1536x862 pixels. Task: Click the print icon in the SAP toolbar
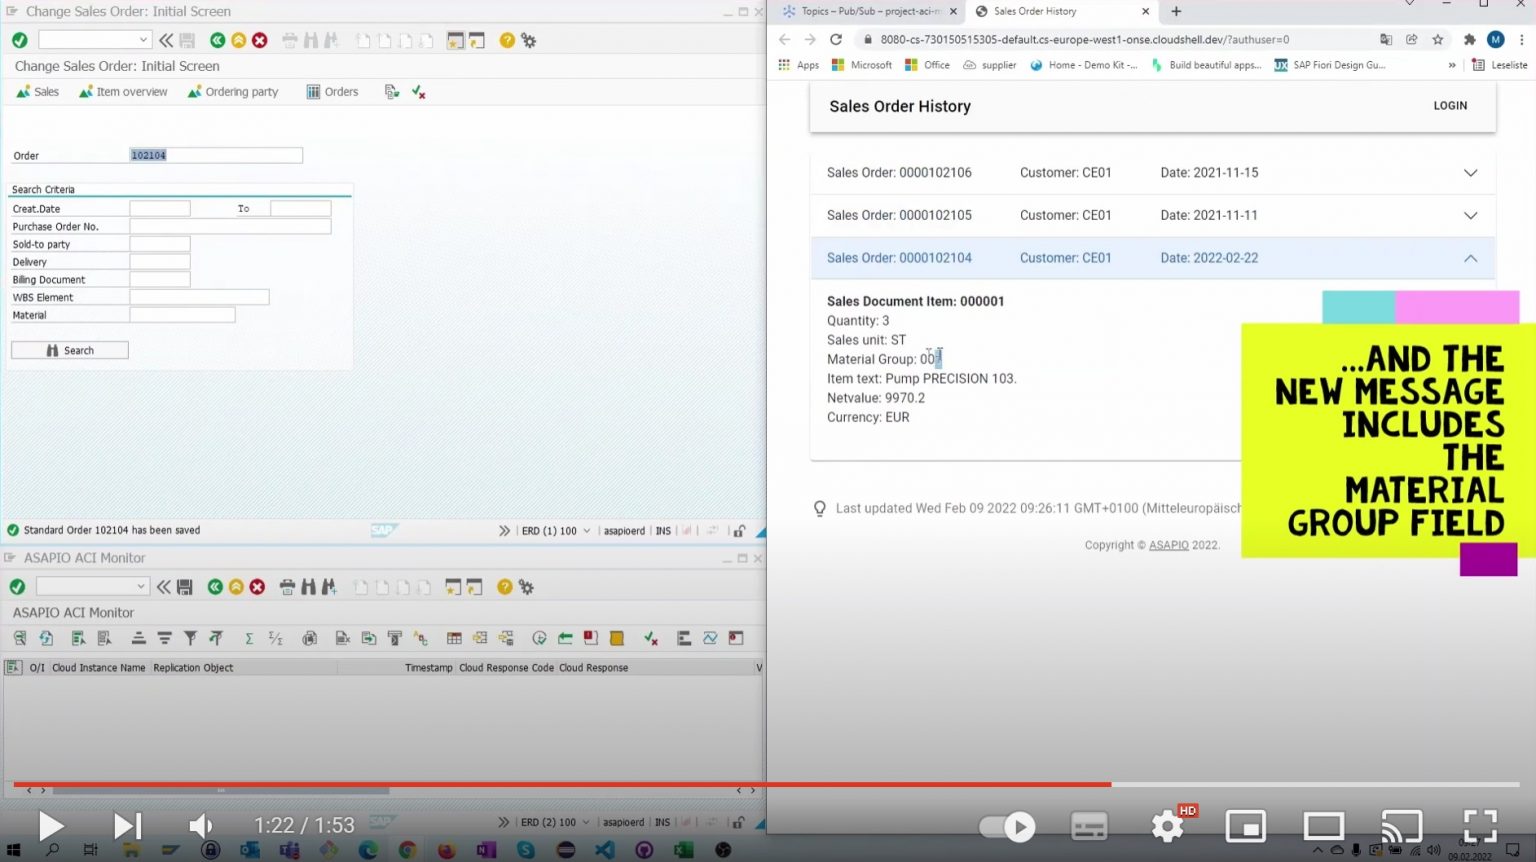coord(288,39)
